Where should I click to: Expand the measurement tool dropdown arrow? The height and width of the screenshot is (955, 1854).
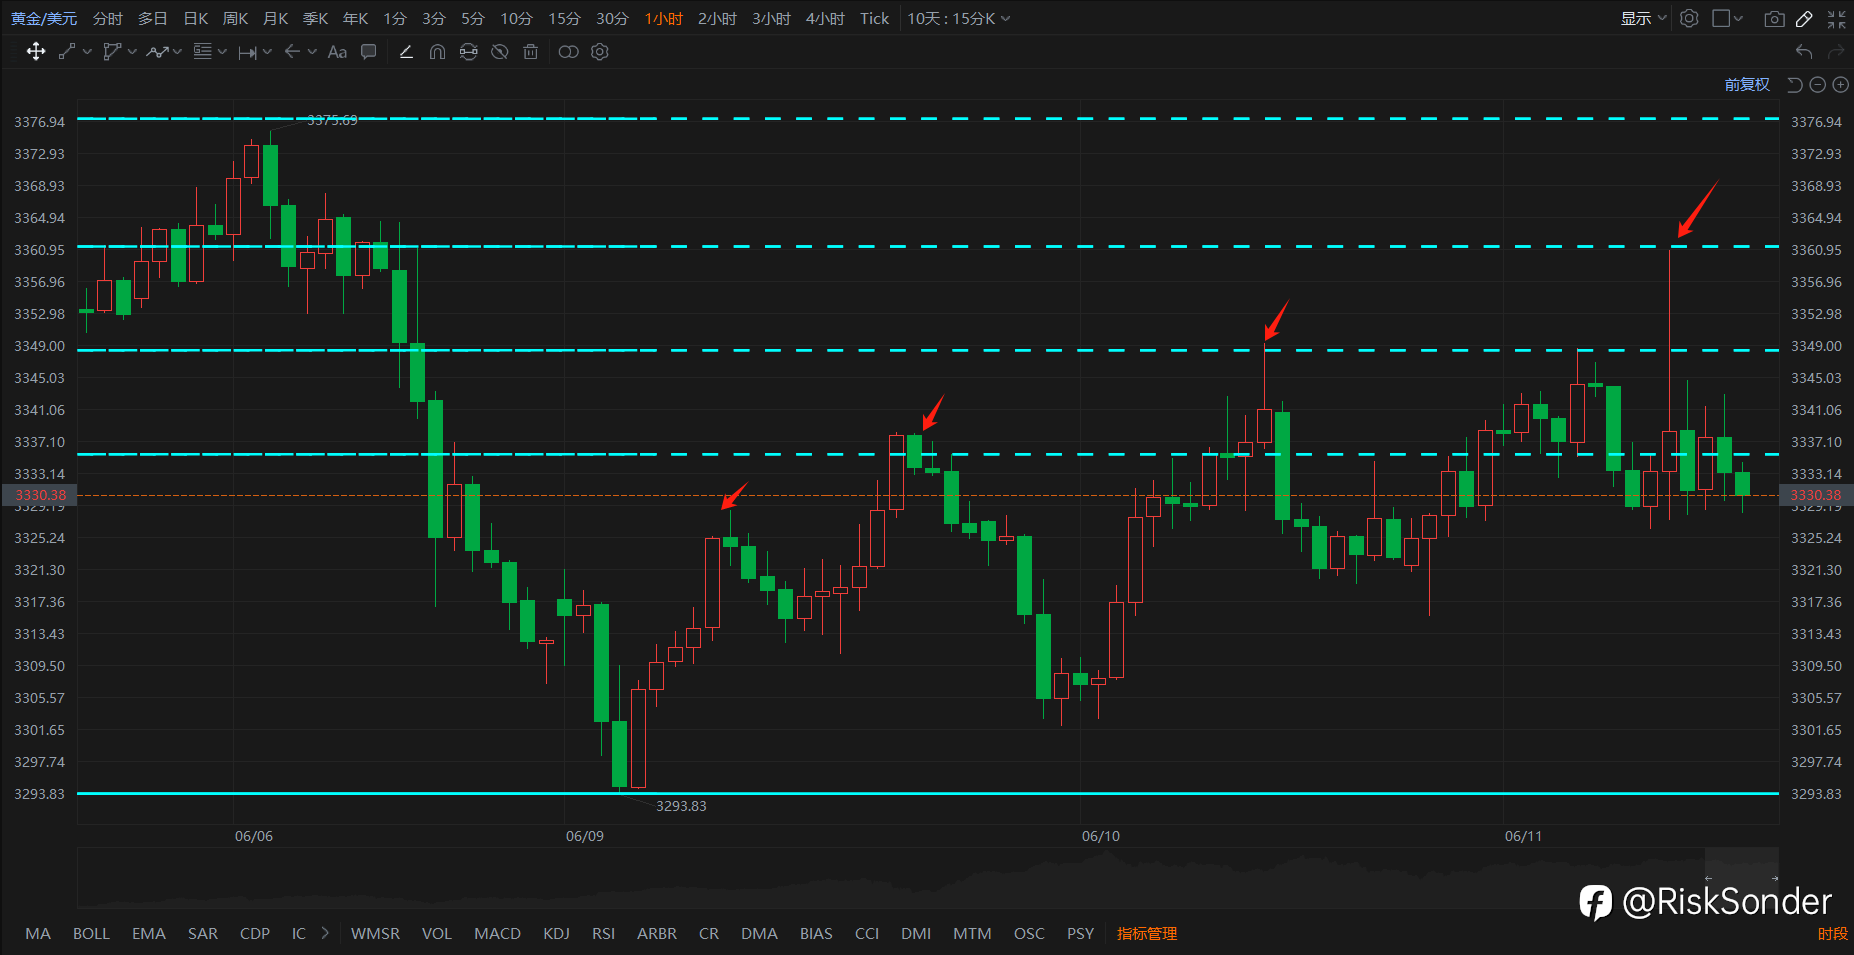267,52
